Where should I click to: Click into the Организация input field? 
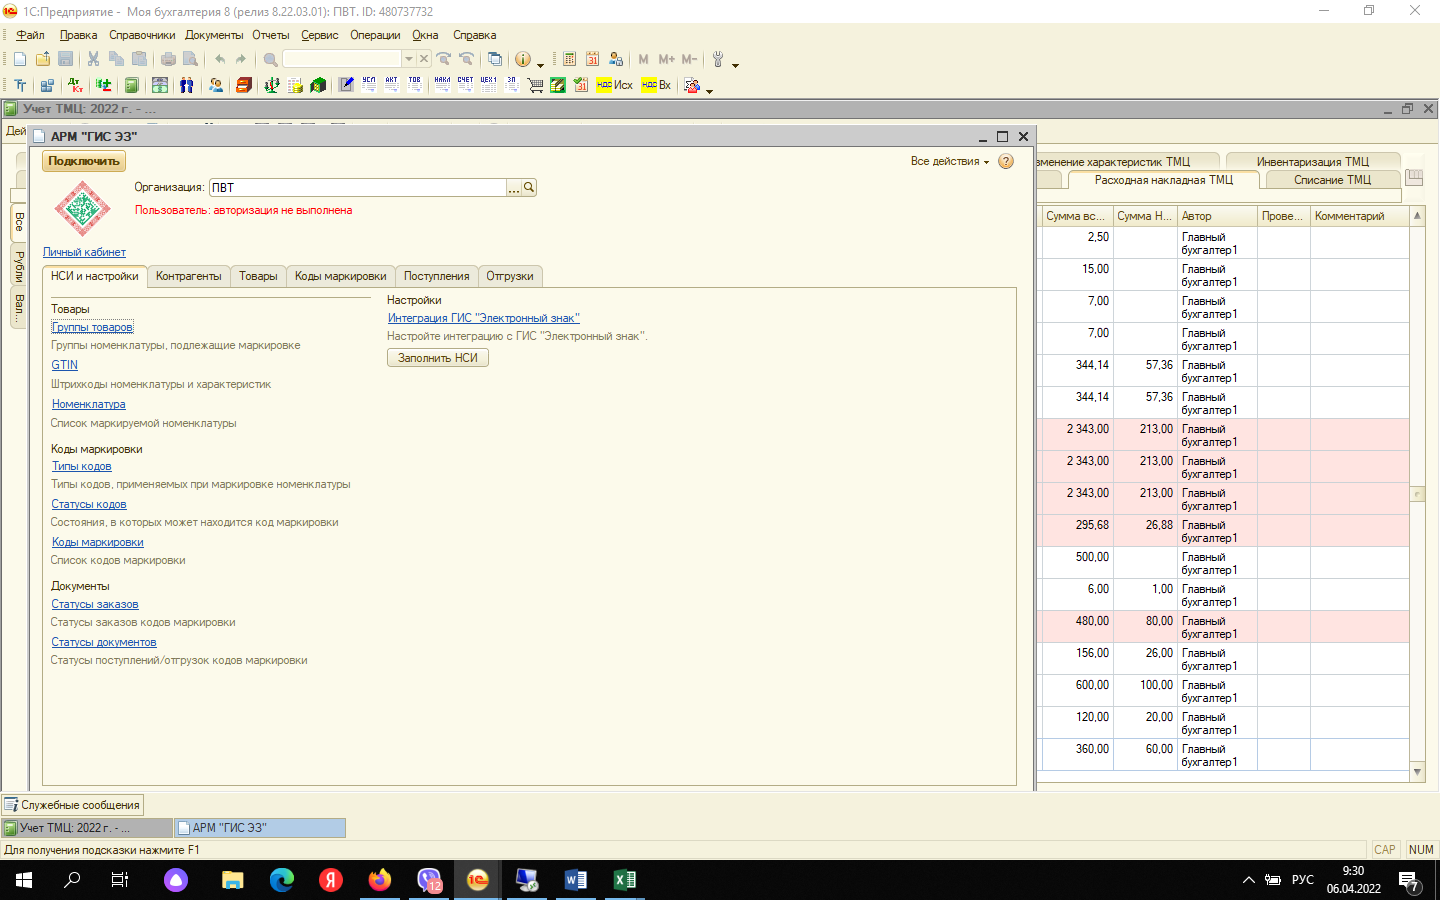pos(357,187)
